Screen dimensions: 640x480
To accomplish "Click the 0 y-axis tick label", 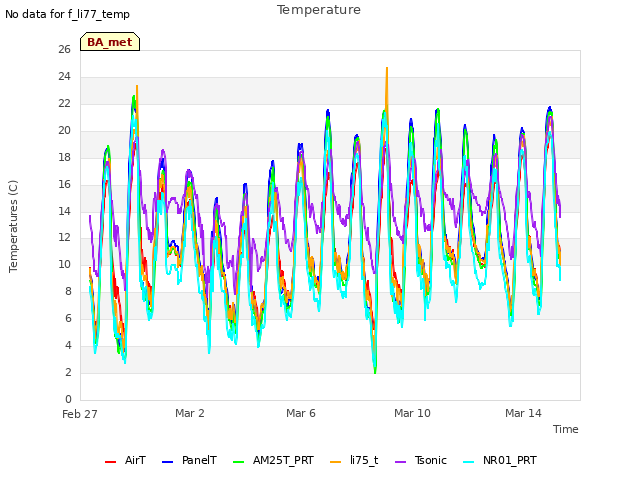I will click(68, 399).
